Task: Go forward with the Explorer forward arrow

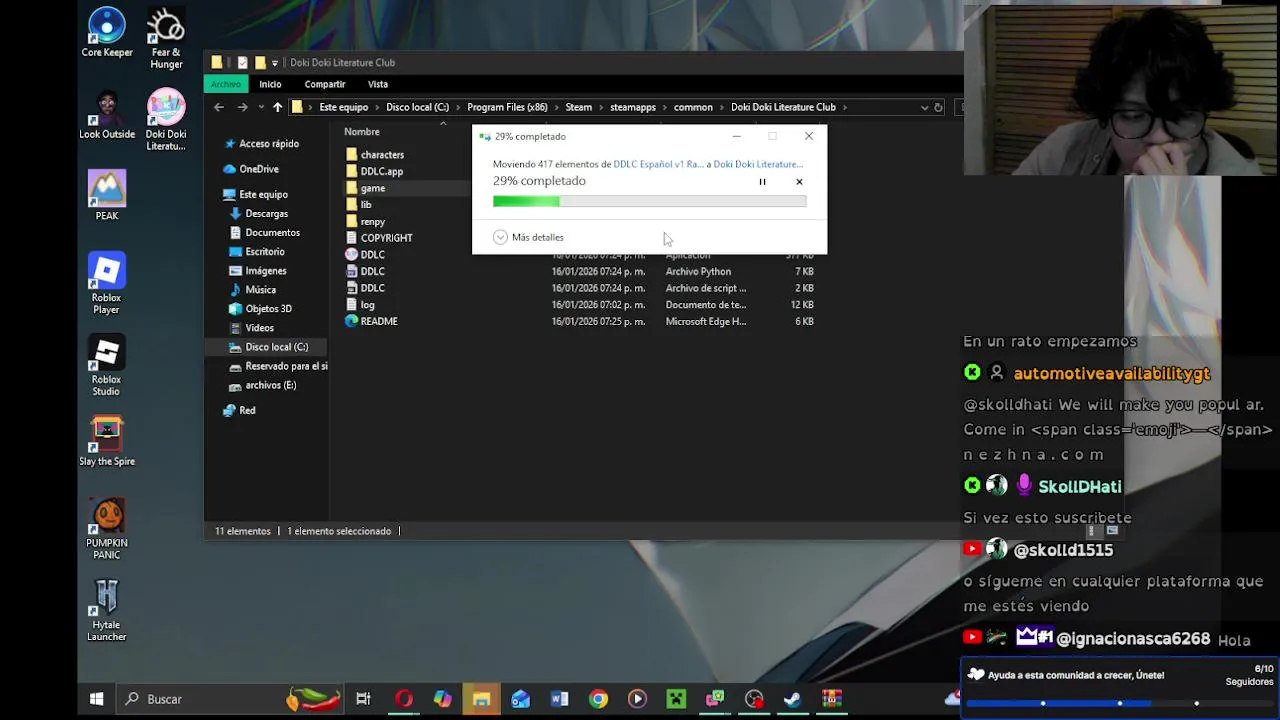Action: pos(242,107)
